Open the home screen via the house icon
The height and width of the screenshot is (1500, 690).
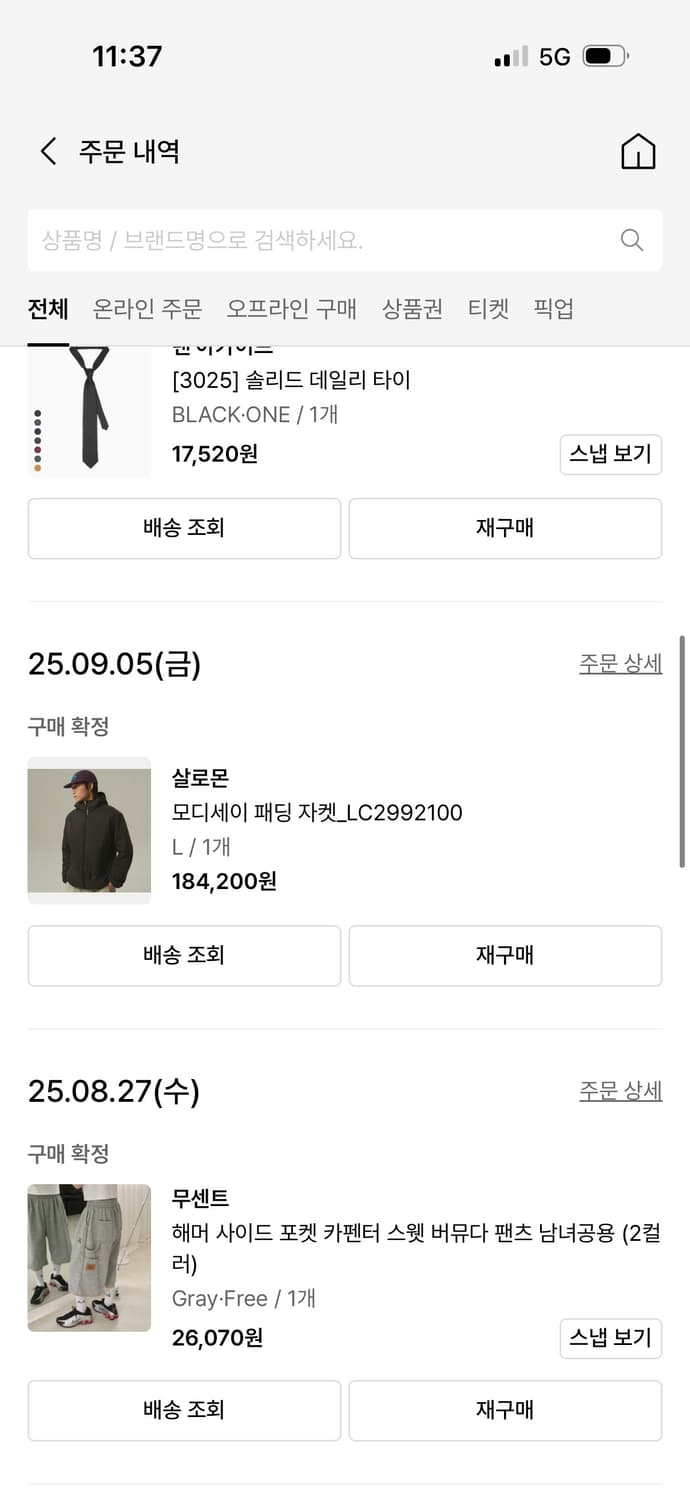click(638, 150)
